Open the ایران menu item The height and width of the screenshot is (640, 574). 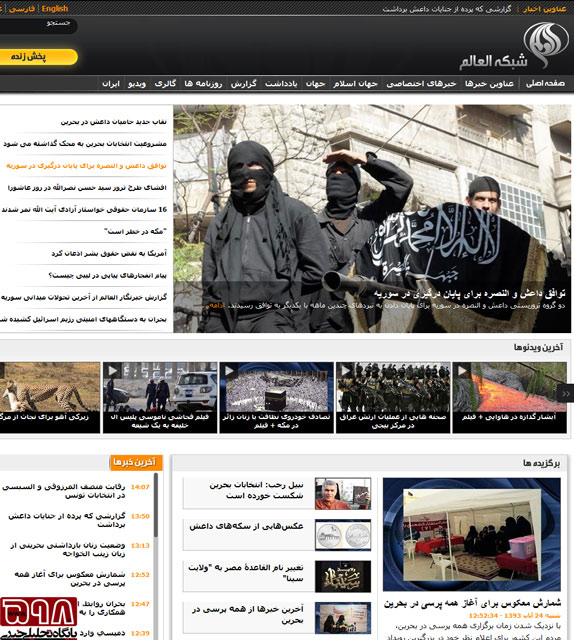point(111,83)
